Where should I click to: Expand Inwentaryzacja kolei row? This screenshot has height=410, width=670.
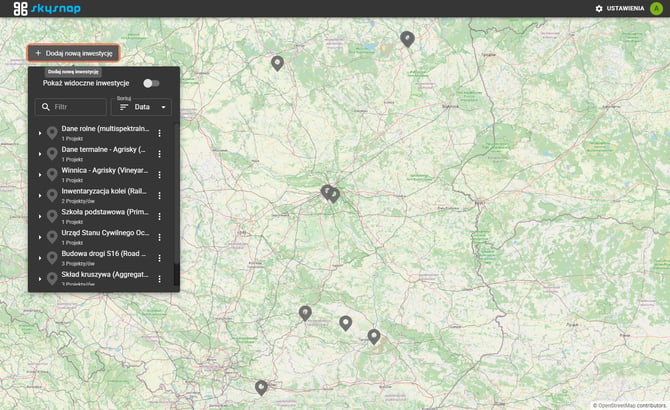(40, 196)
